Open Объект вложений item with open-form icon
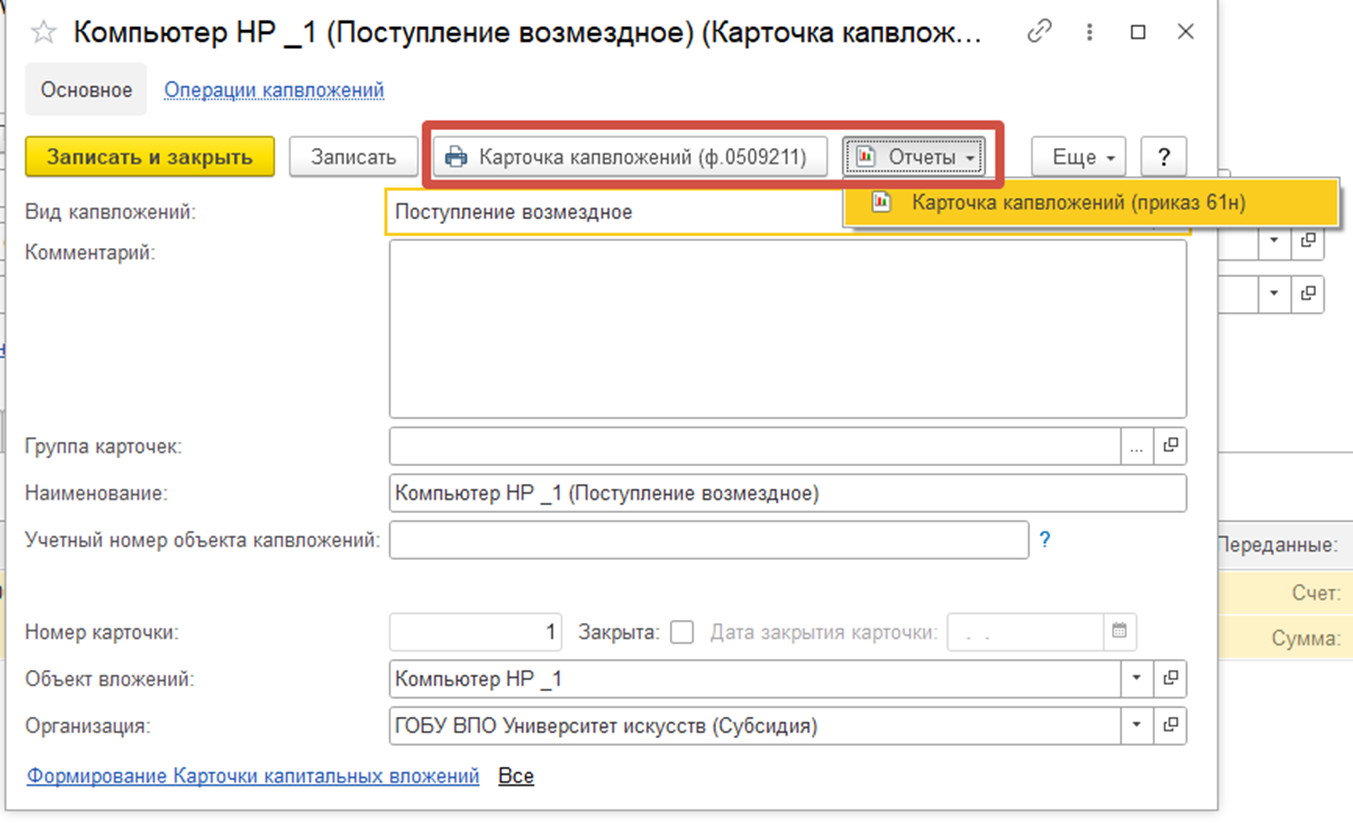The width and height of the screenshot is (1353, 836). click(x=1170, y=679)
